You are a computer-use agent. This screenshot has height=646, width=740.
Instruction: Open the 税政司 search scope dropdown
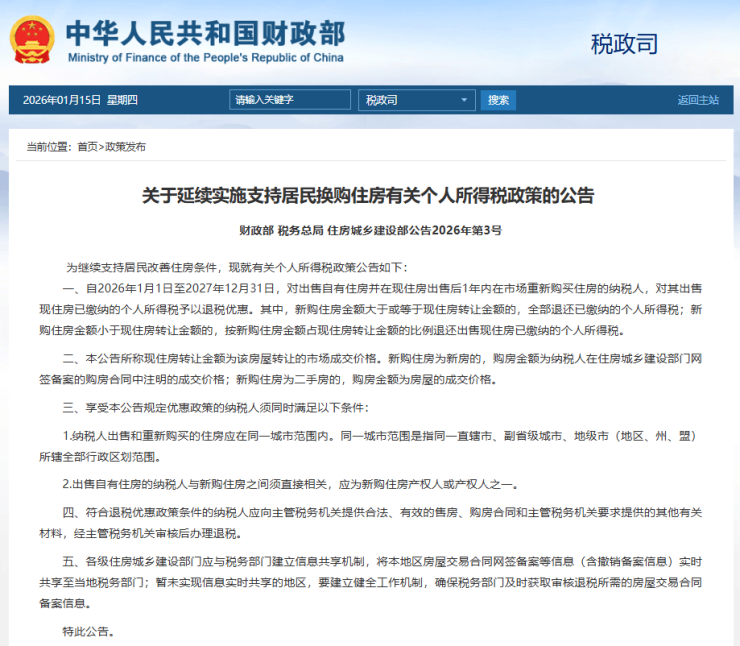(417, 100)
